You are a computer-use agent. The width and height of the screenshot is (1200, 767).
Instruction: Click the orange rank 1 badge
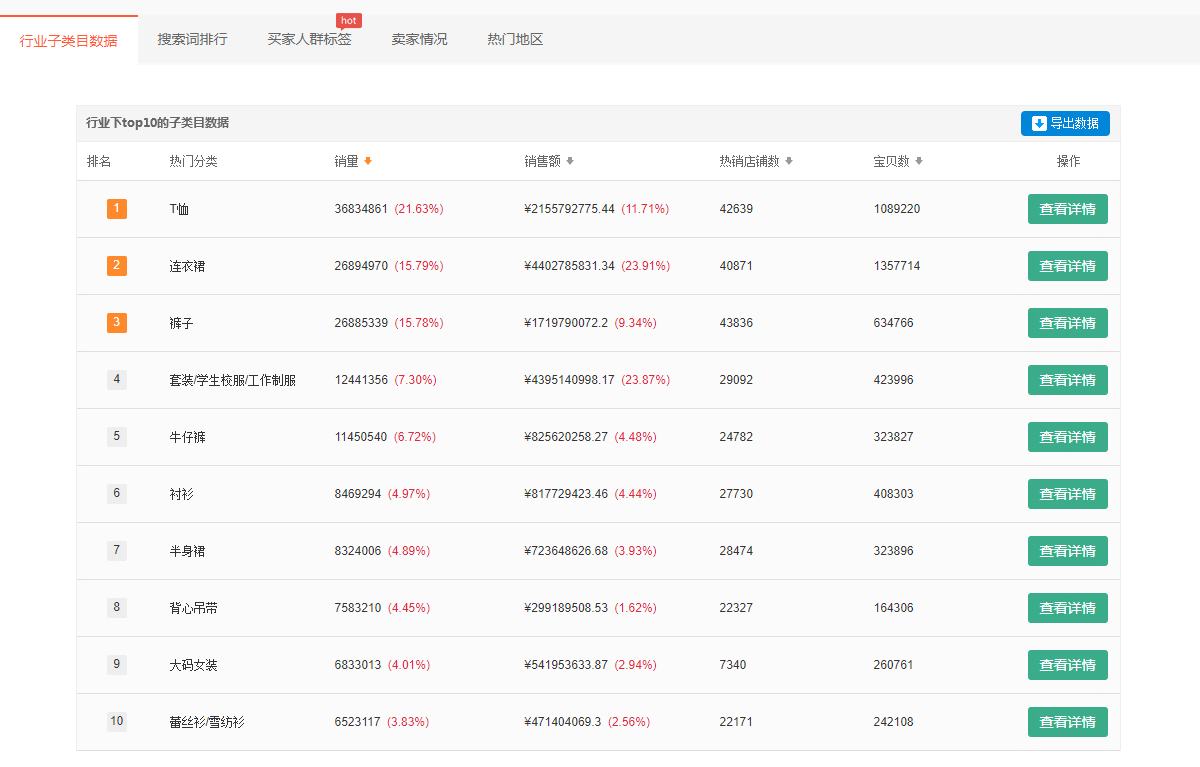coord(117,209)
